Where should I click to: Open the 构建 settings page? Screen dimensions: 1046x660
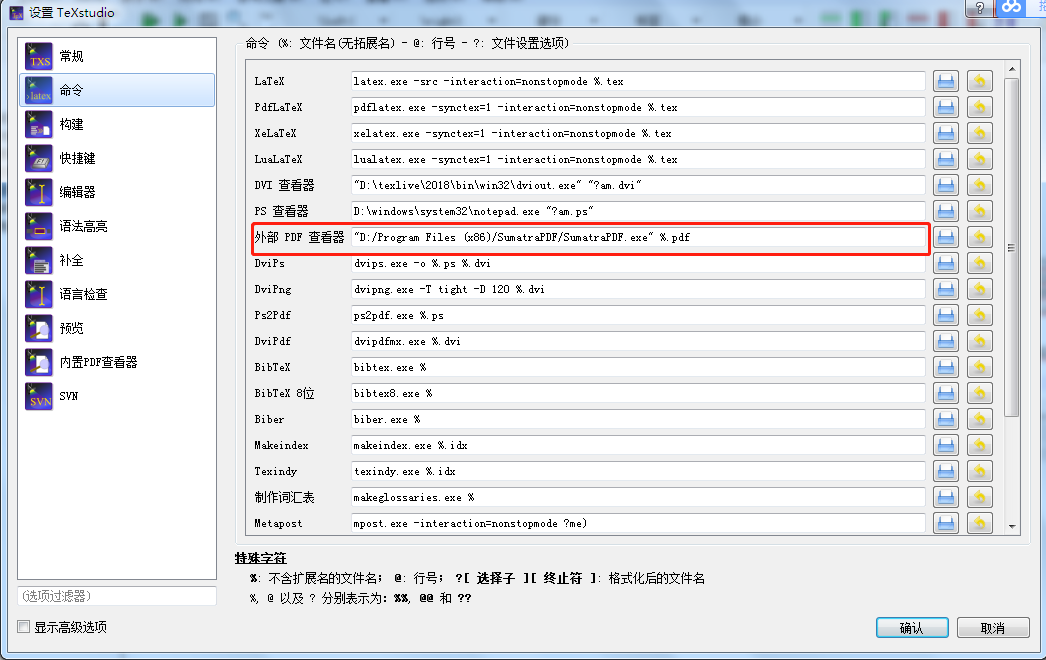pos(117,124)
